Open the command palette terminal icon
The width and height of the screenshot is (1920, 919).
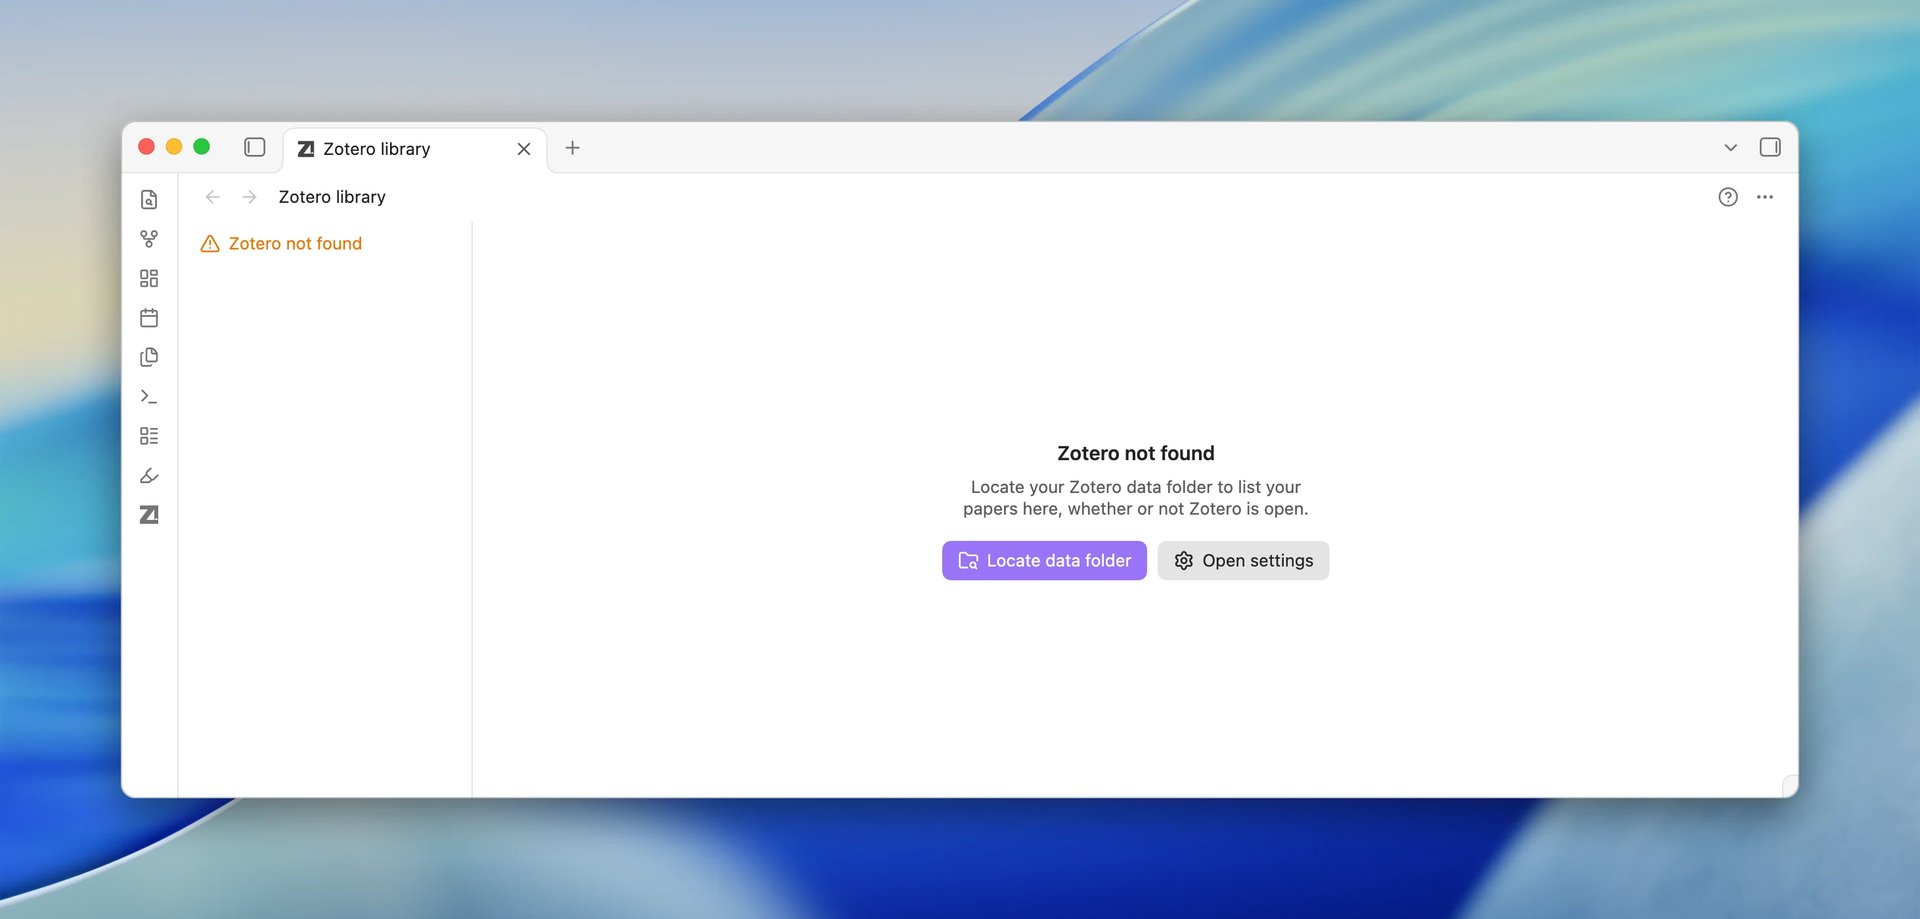[149, 397]
